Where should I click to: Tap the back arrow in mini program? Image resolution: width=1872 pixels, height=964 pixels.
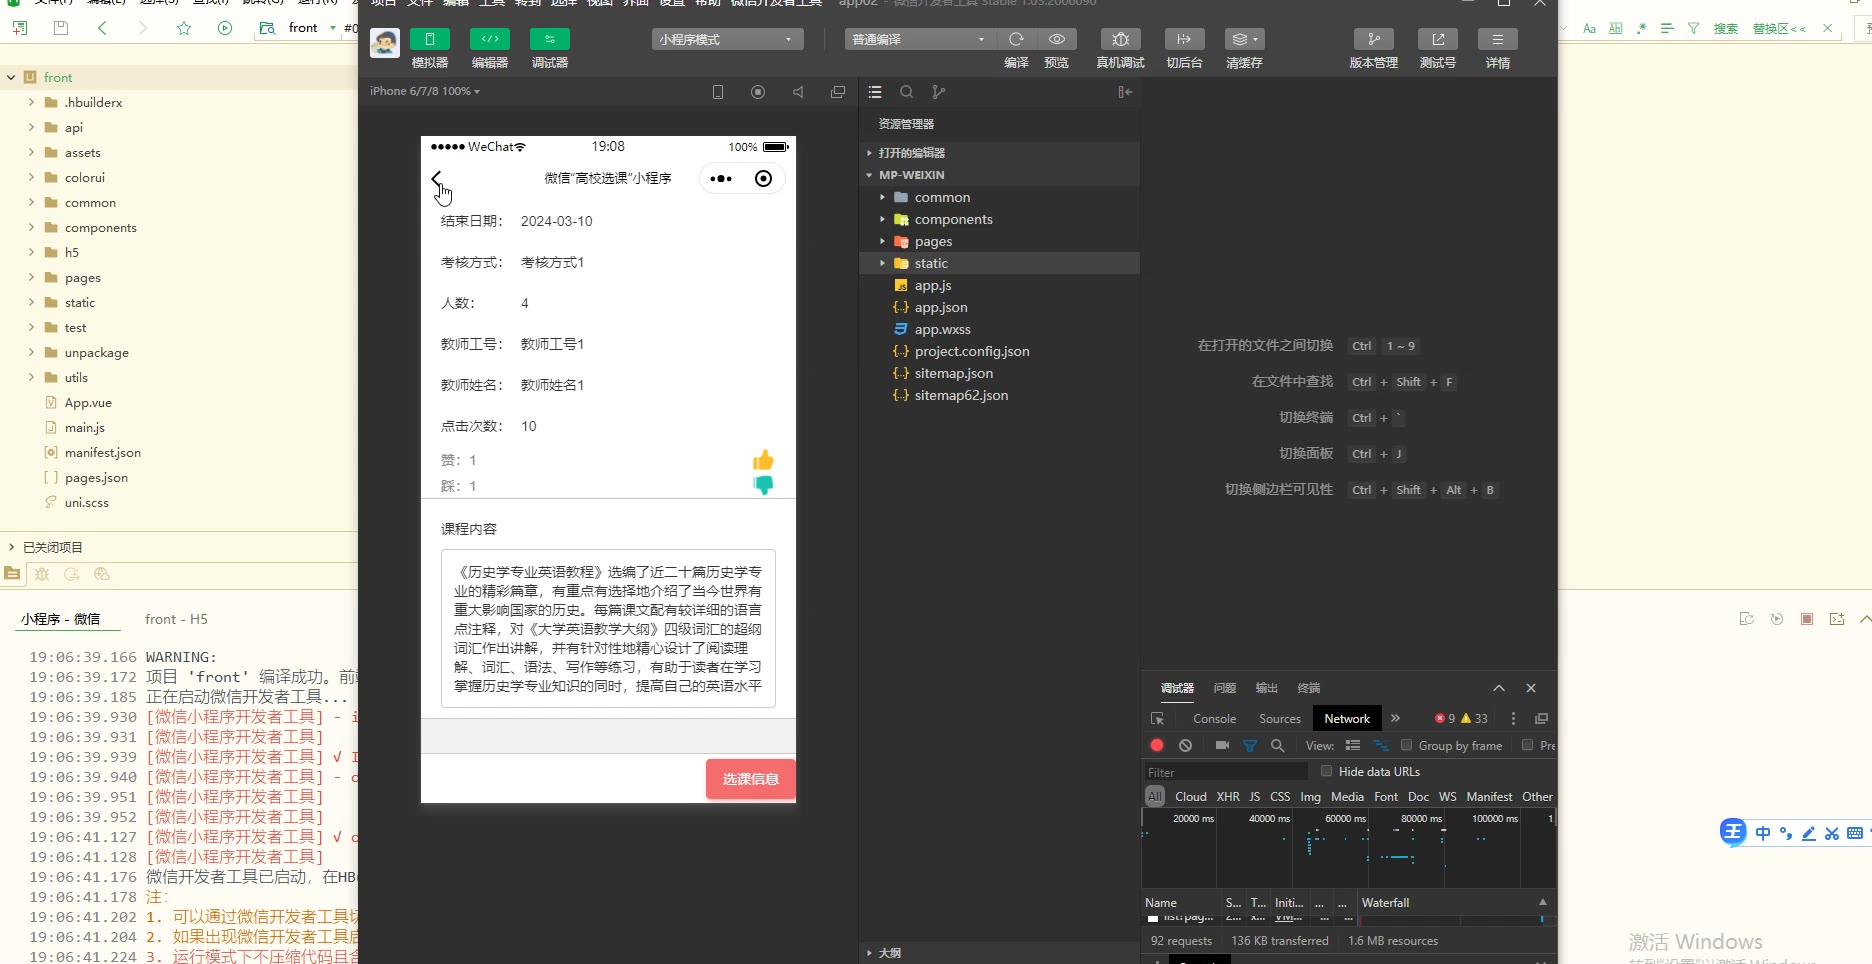click(437, 179)
